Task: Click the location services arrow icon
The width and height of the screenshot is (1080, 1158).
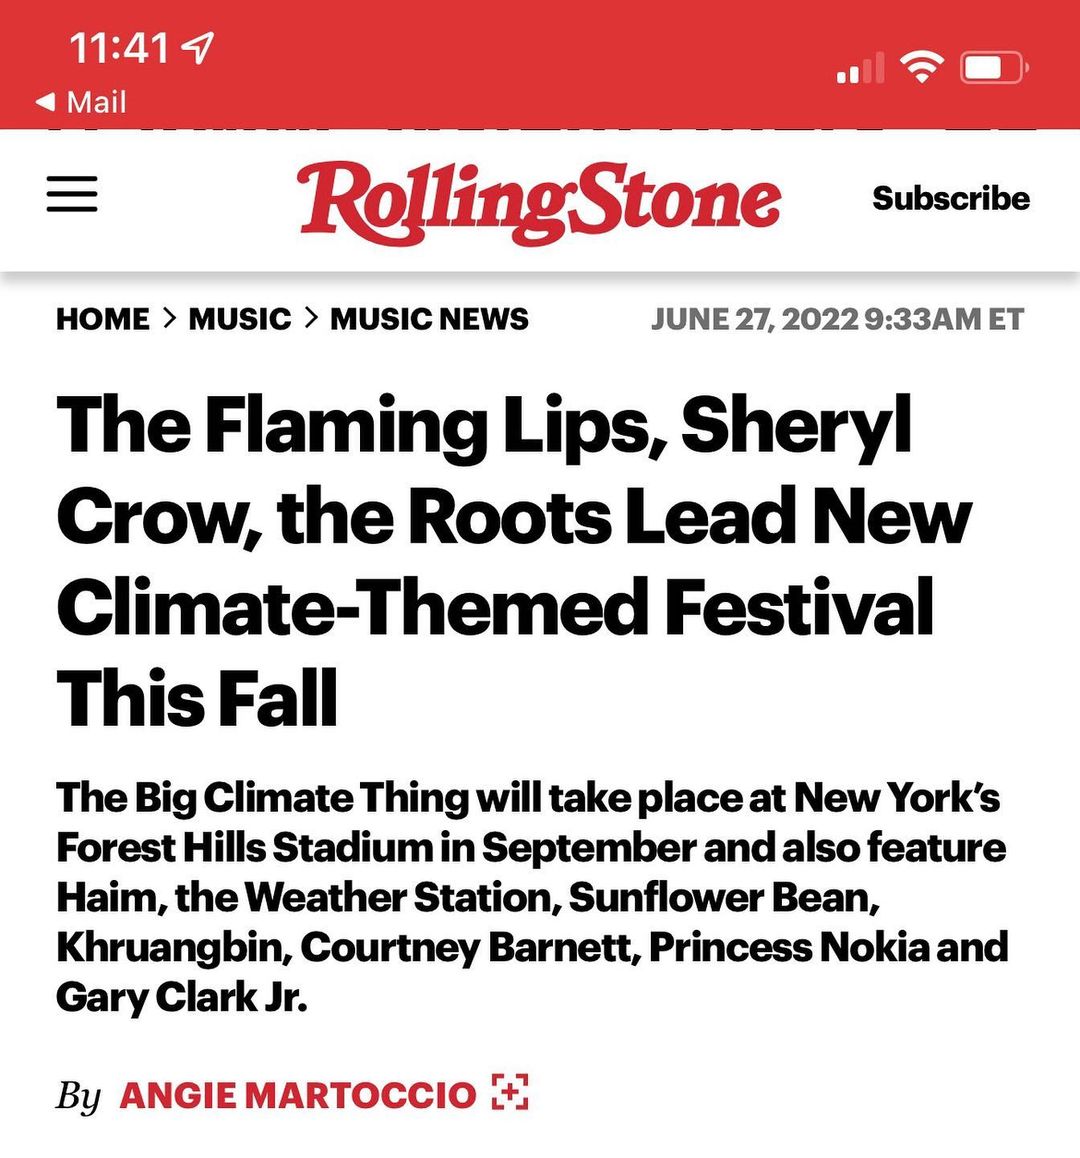Action: coord(200,47)
